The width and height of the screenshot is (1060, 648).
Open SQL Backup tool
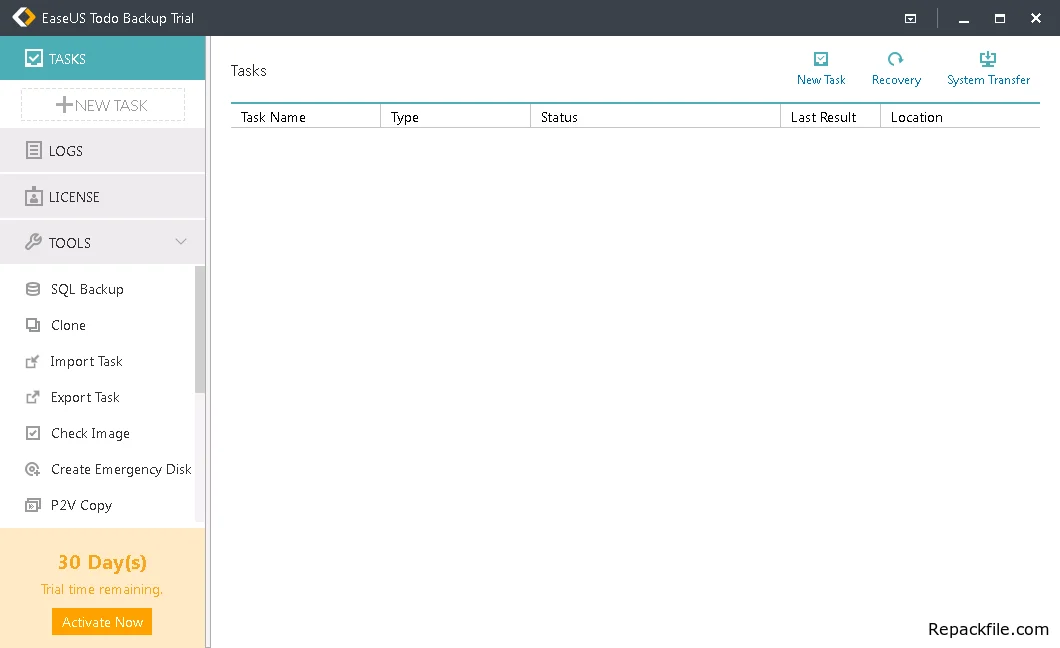click(87, 289)
